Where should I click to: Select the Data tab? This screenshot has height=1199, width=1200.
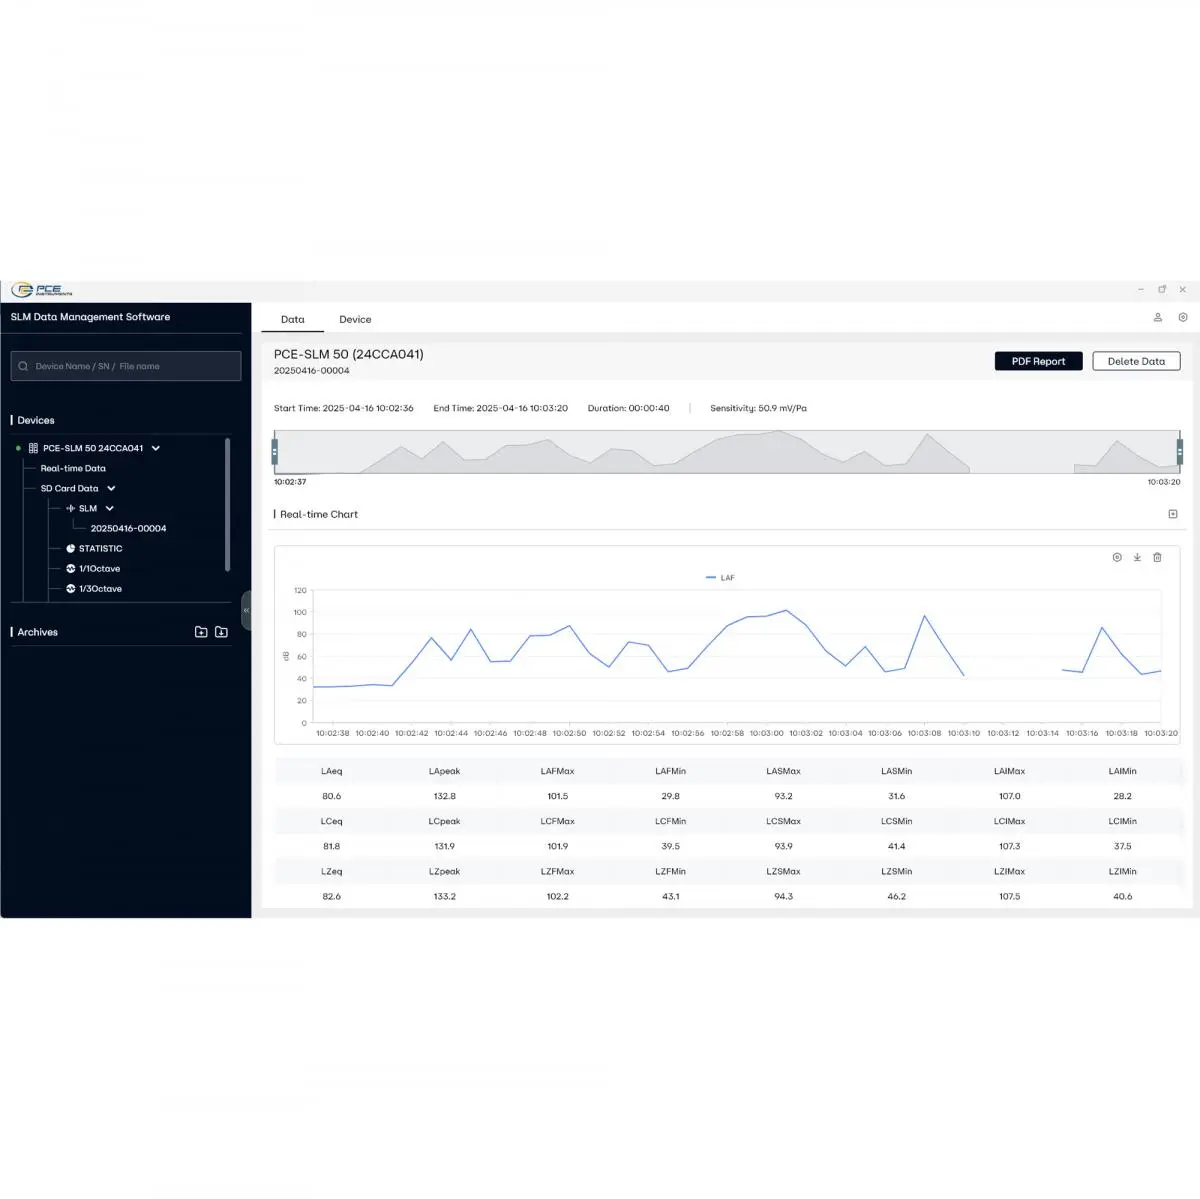point(292,320)
